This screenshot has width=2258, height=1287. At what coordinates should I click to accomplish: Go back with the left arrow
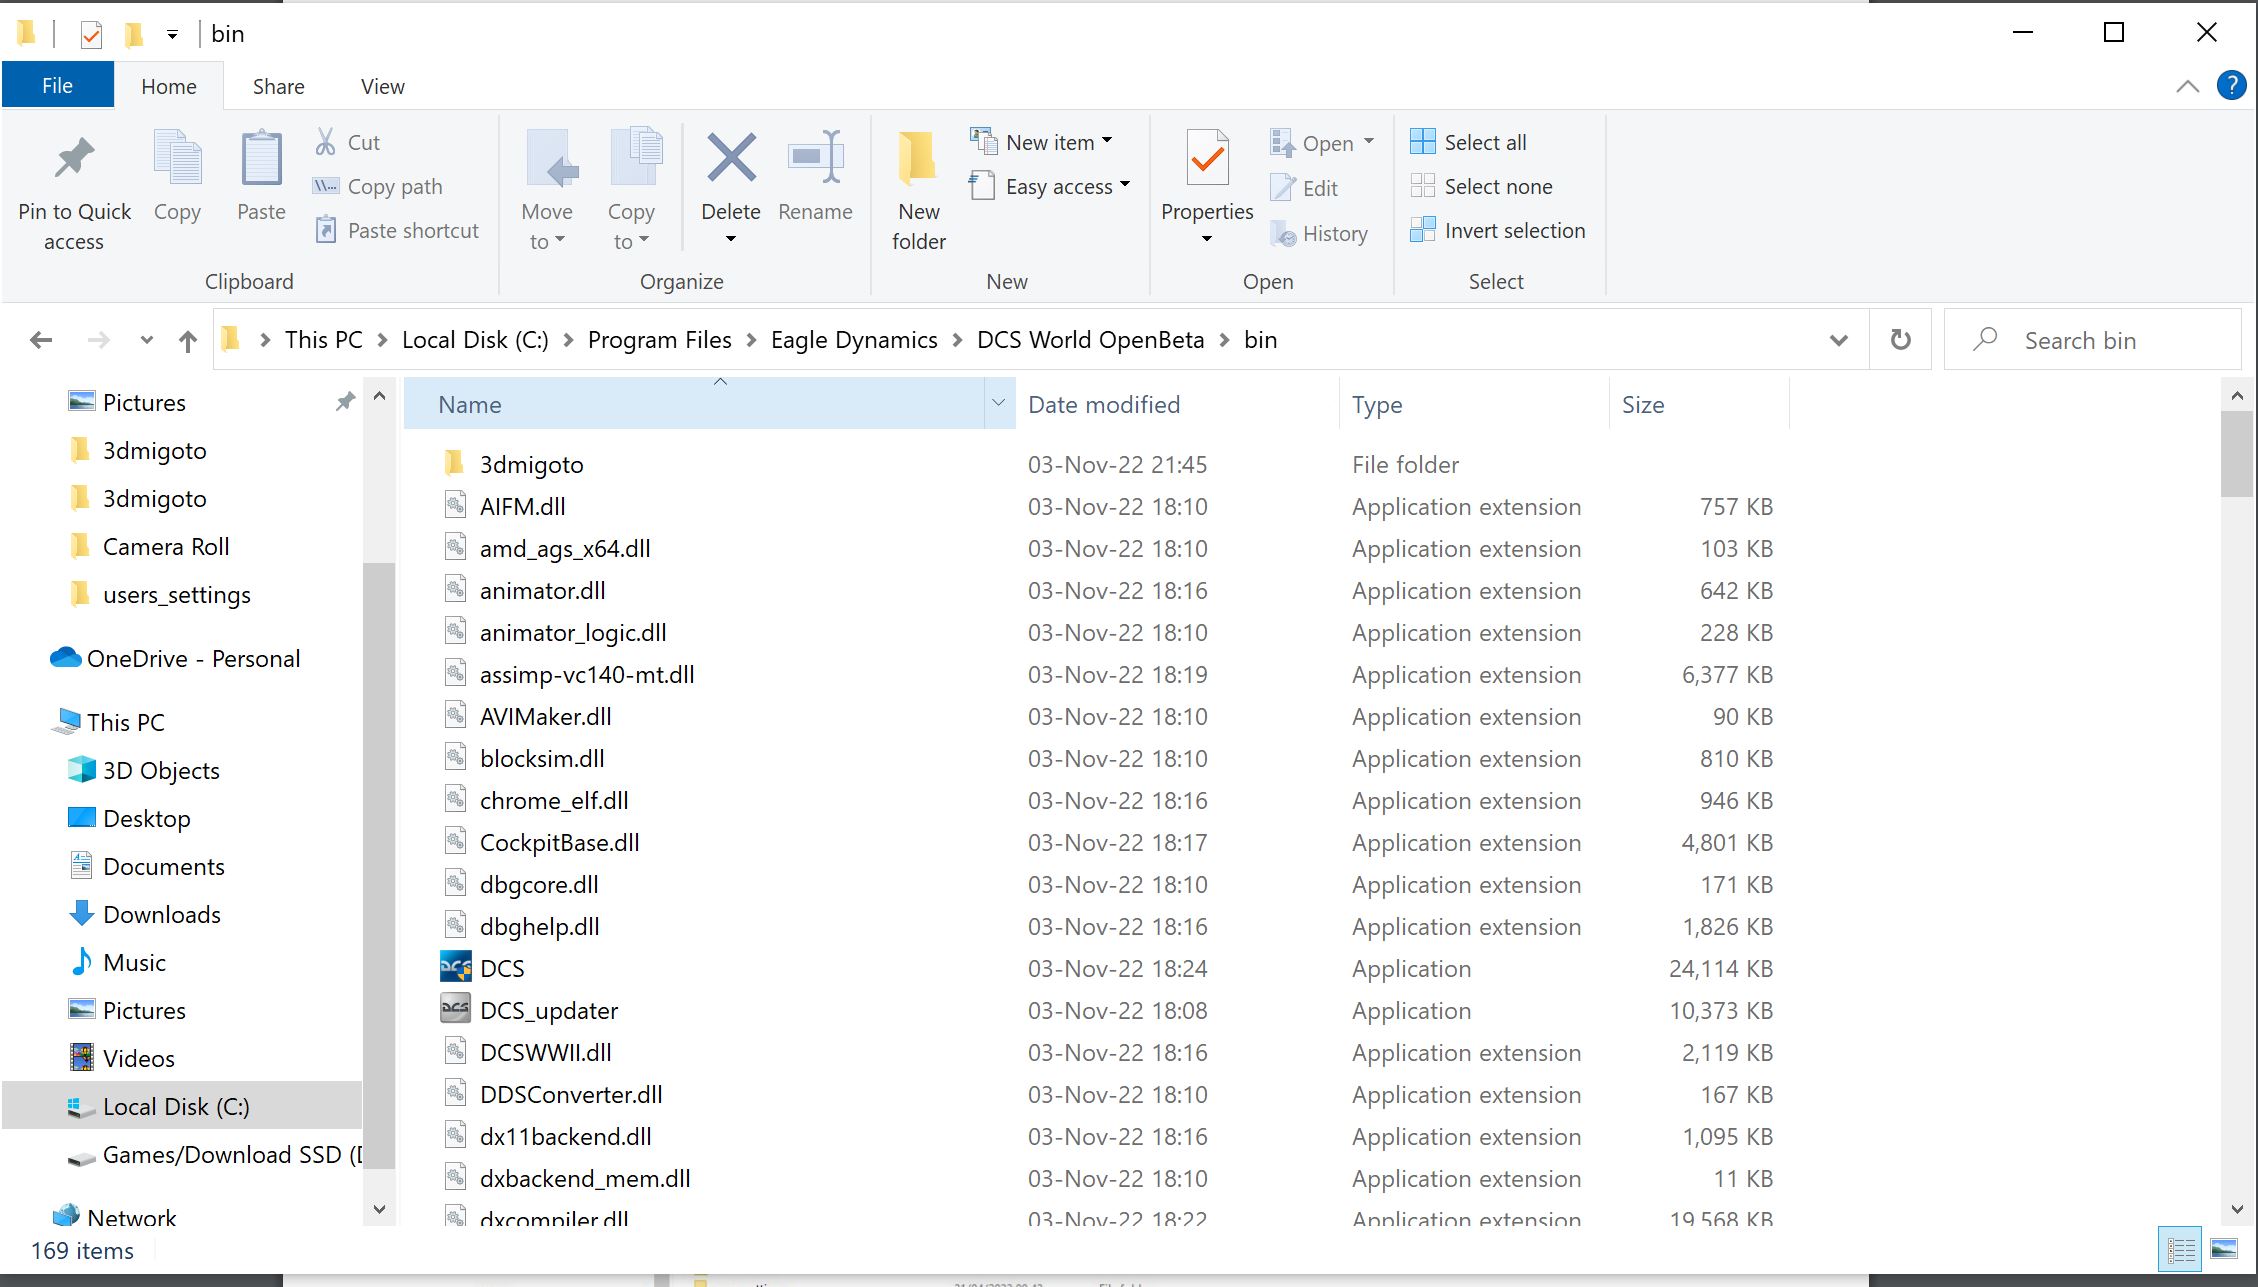(x=41, y=340)
